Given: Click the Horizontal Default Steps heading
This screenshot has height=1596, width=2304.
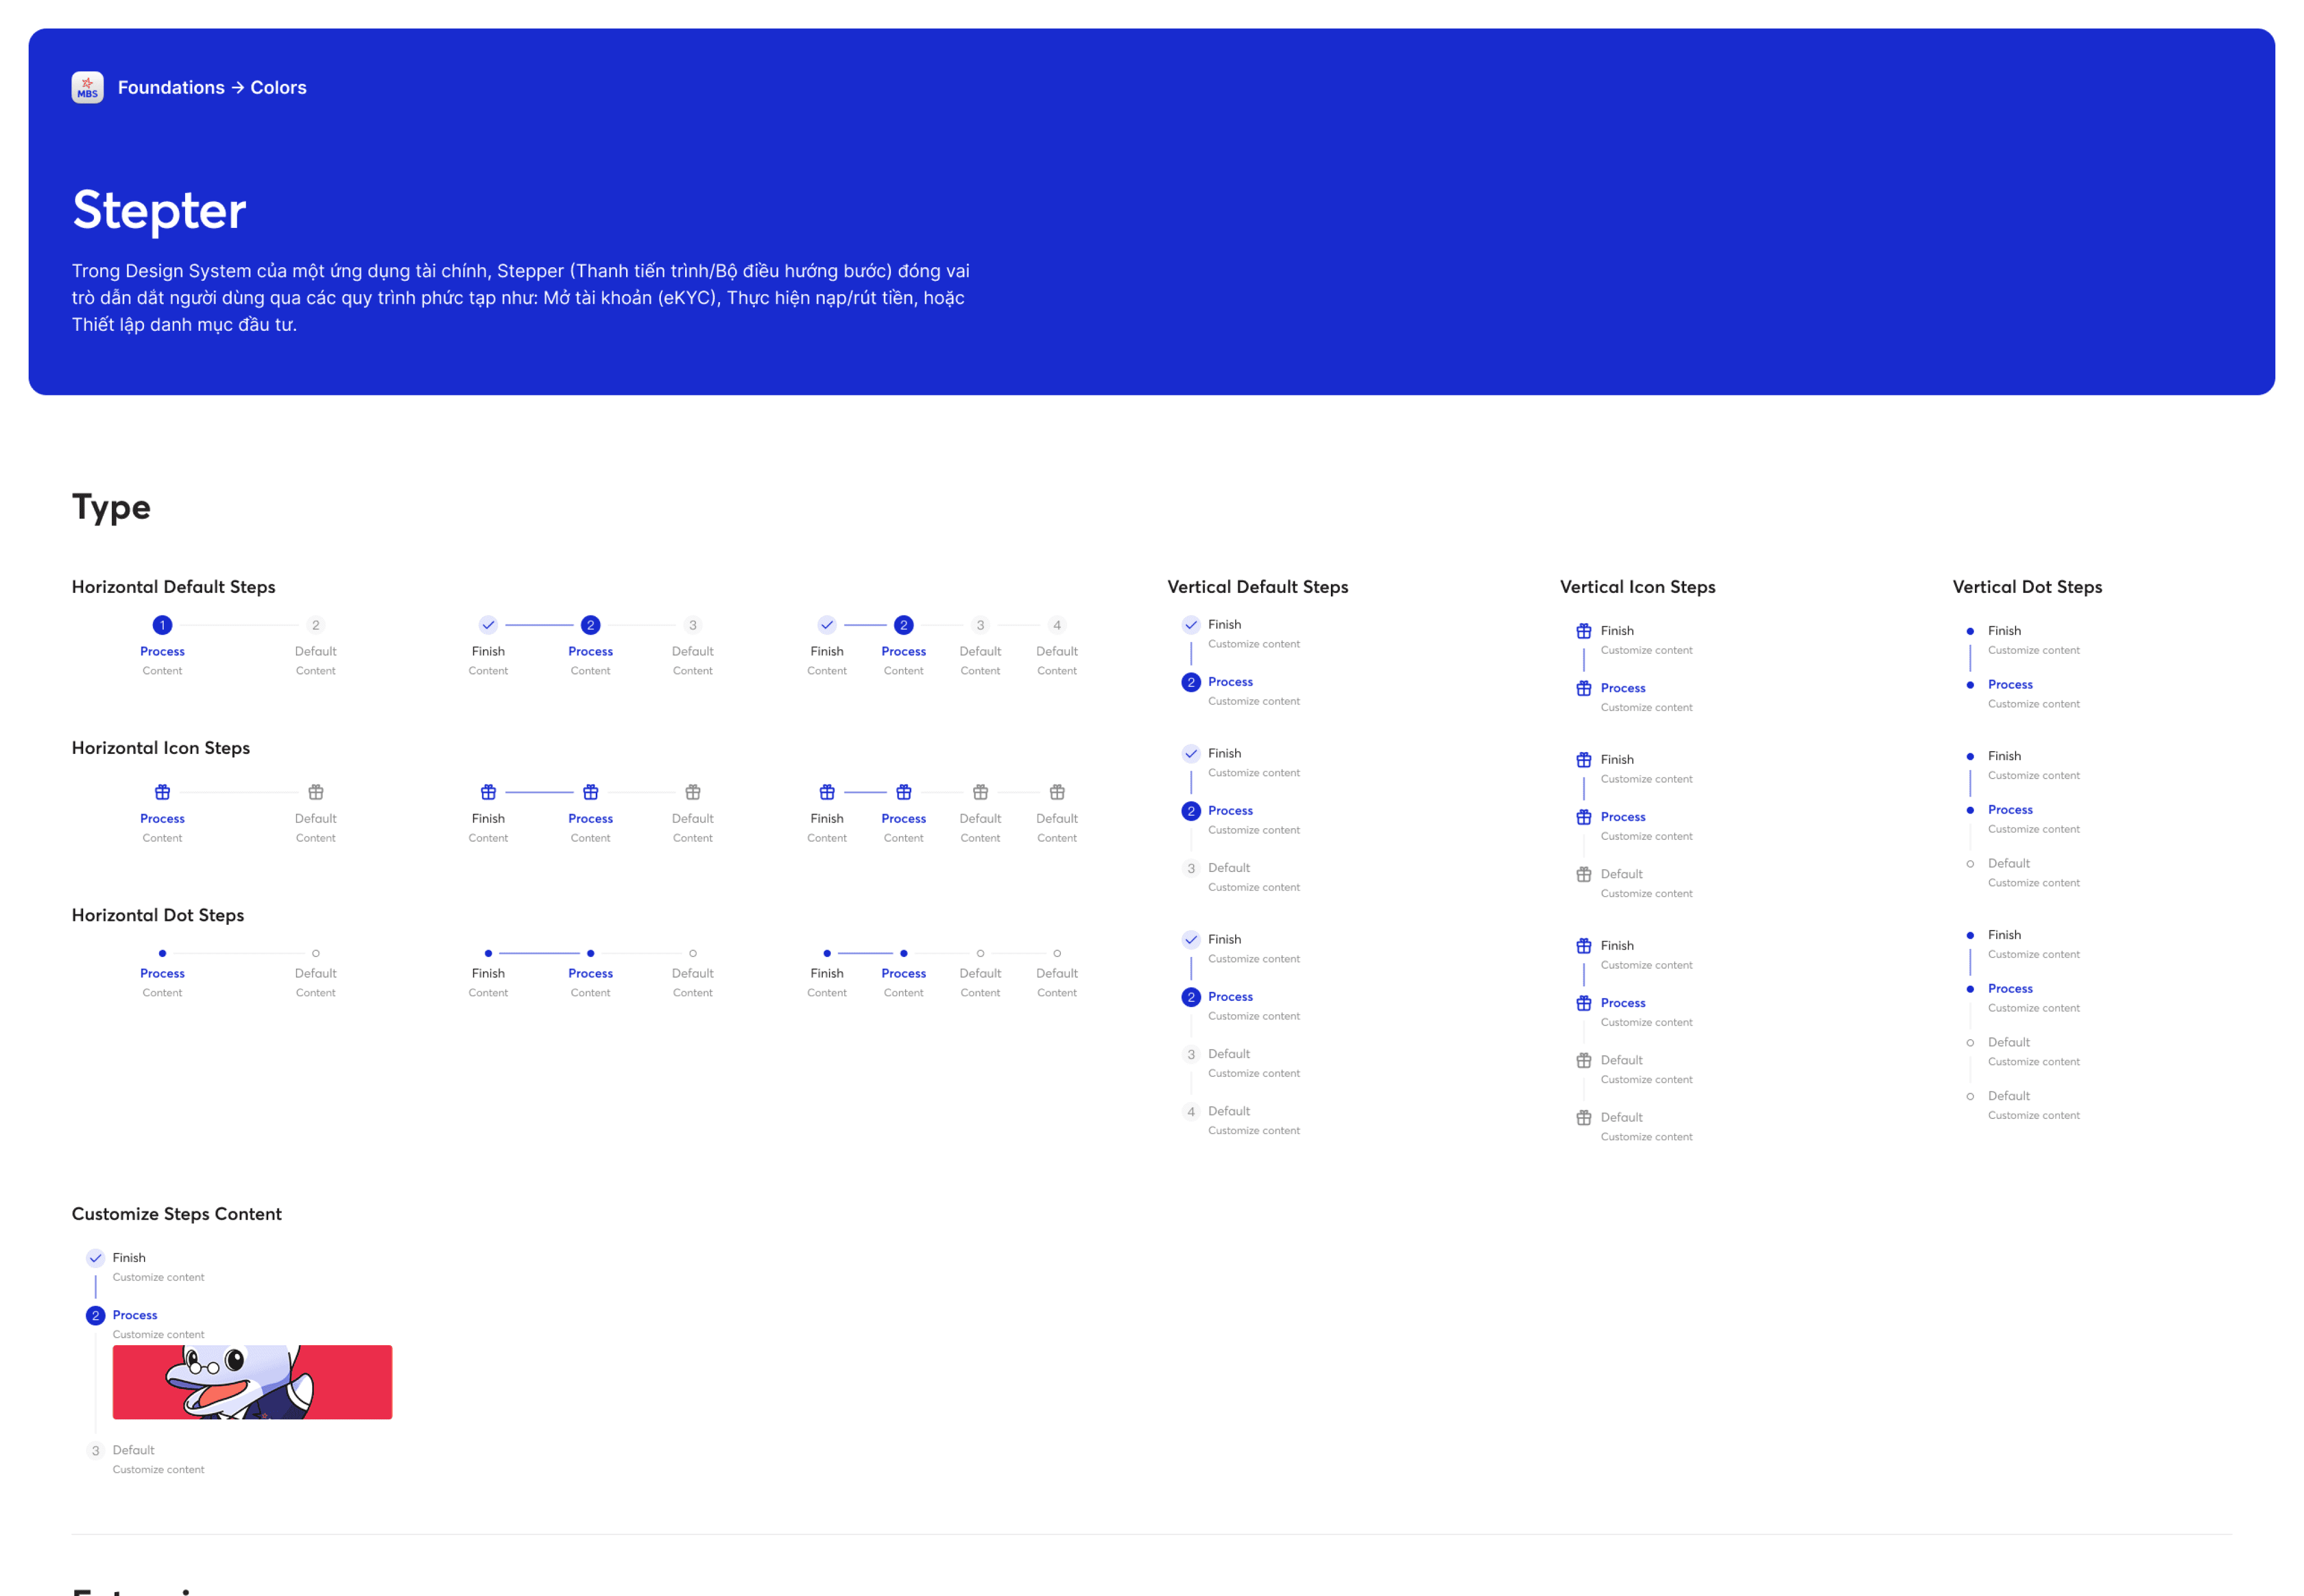Looking at the screenshot, I should point(174,587).
